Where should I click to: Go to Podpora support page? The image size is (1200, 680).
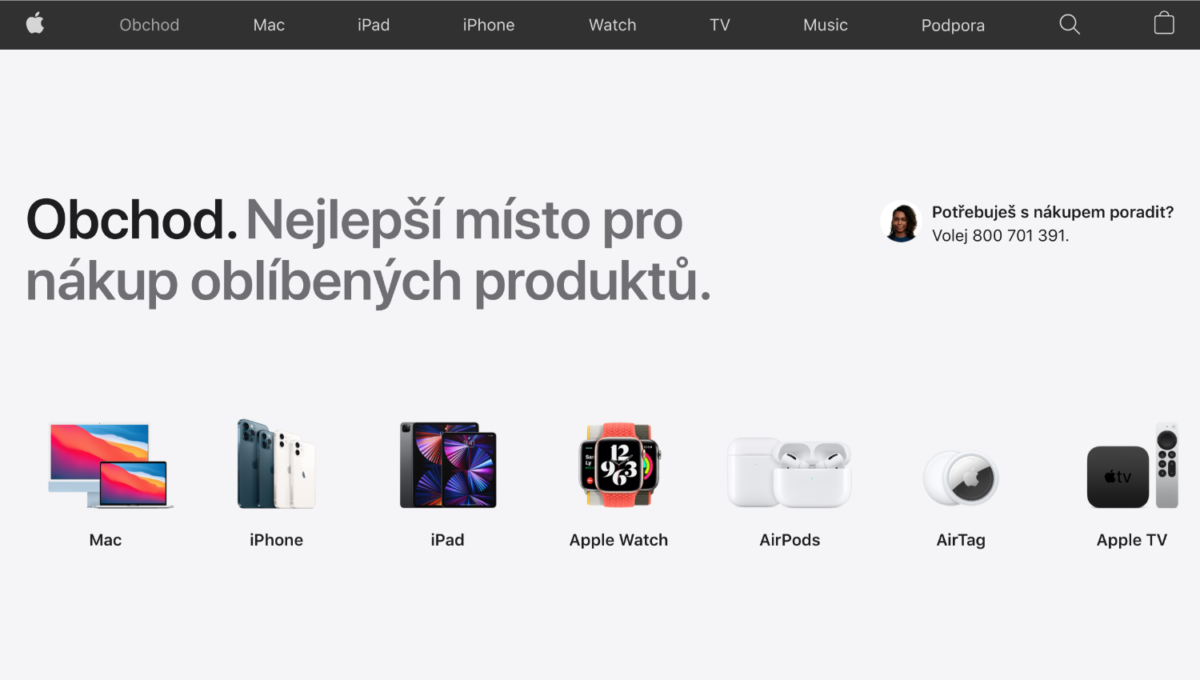[953, 25]
